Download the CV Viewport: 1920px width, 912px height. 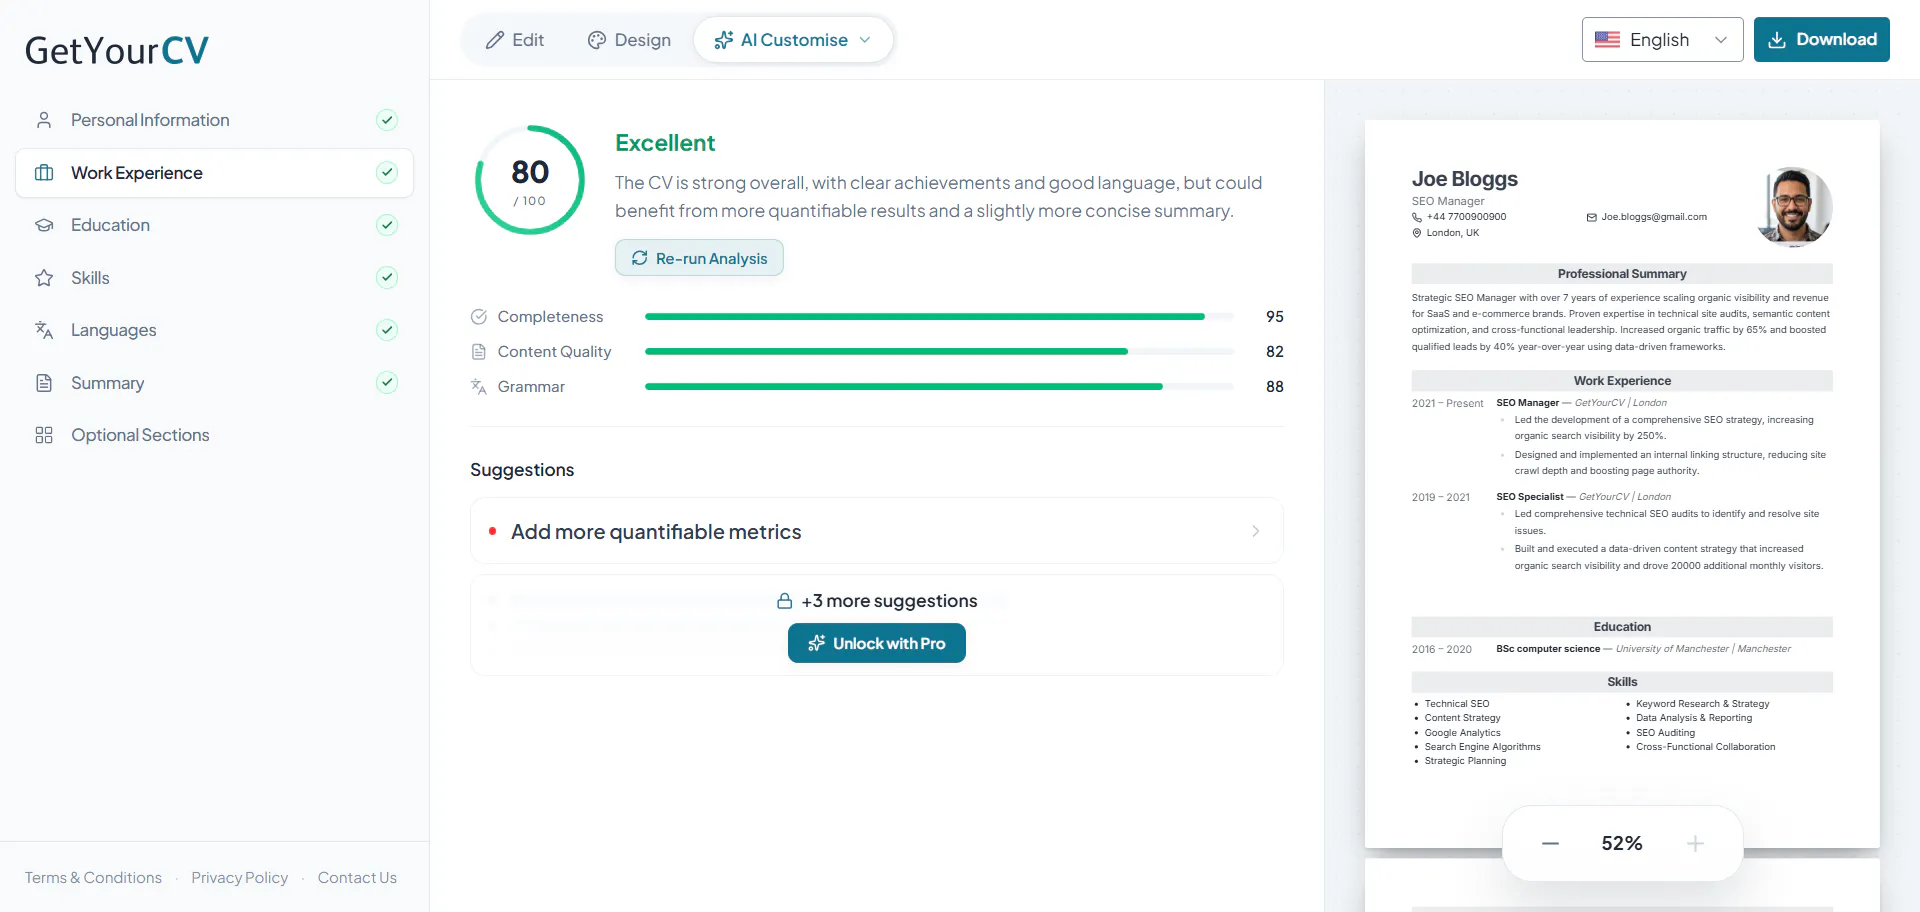[1821, 40]
